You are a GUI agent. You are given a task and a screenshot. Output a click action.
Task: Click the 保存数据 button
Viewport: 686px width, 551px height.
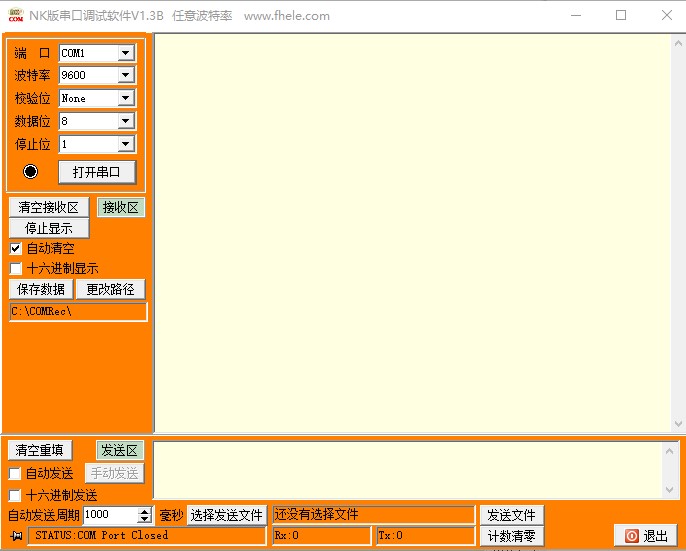(41, 289)
